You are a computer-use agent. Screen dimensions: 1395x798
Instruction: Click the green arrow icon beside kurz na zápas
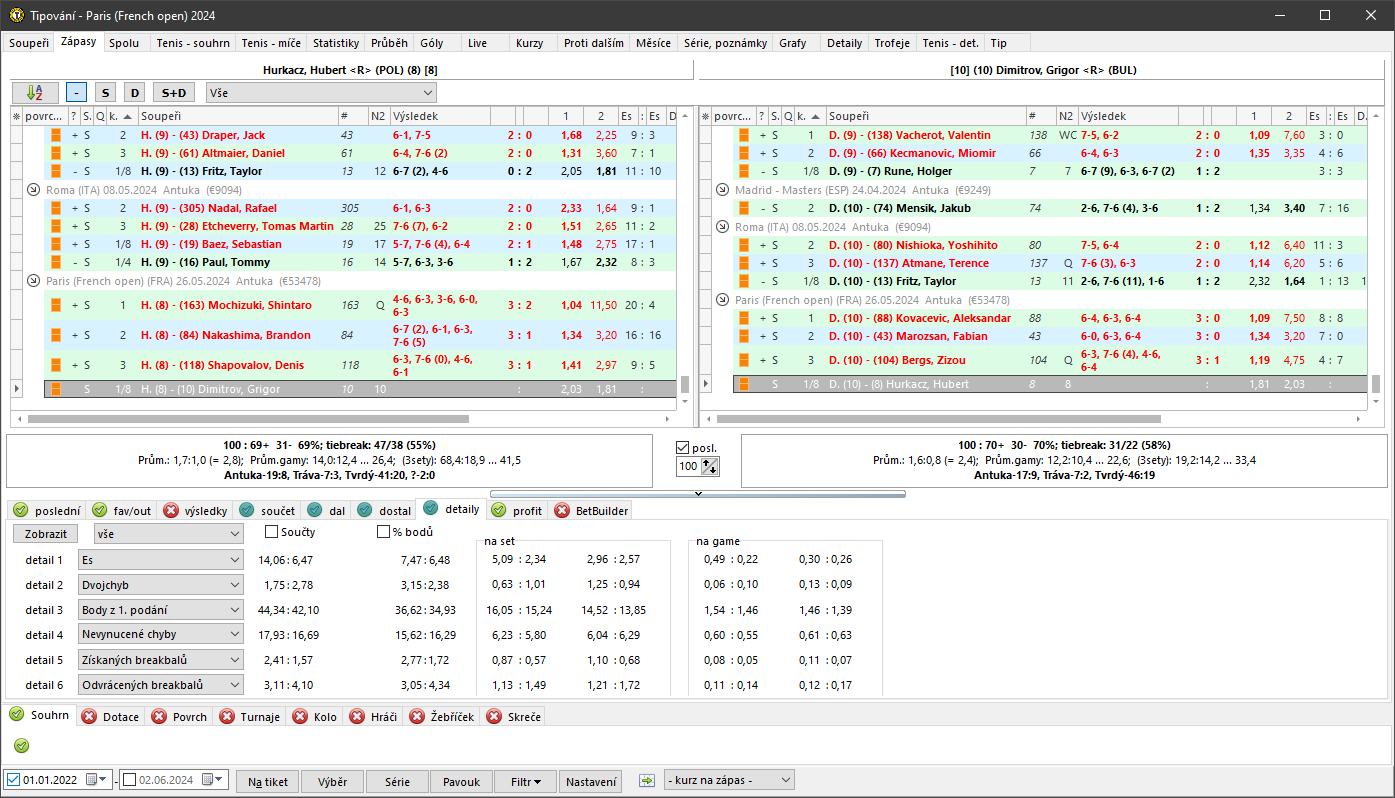pos(646,780)
